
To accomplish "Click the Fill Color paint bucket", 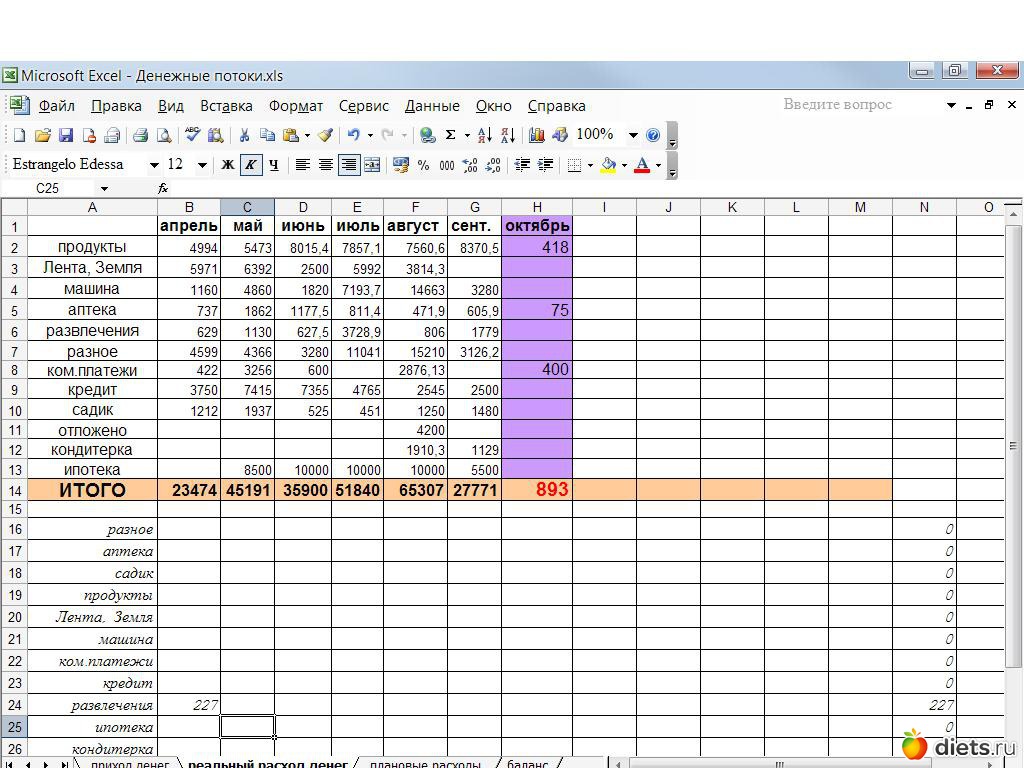I will pos(607,165).
